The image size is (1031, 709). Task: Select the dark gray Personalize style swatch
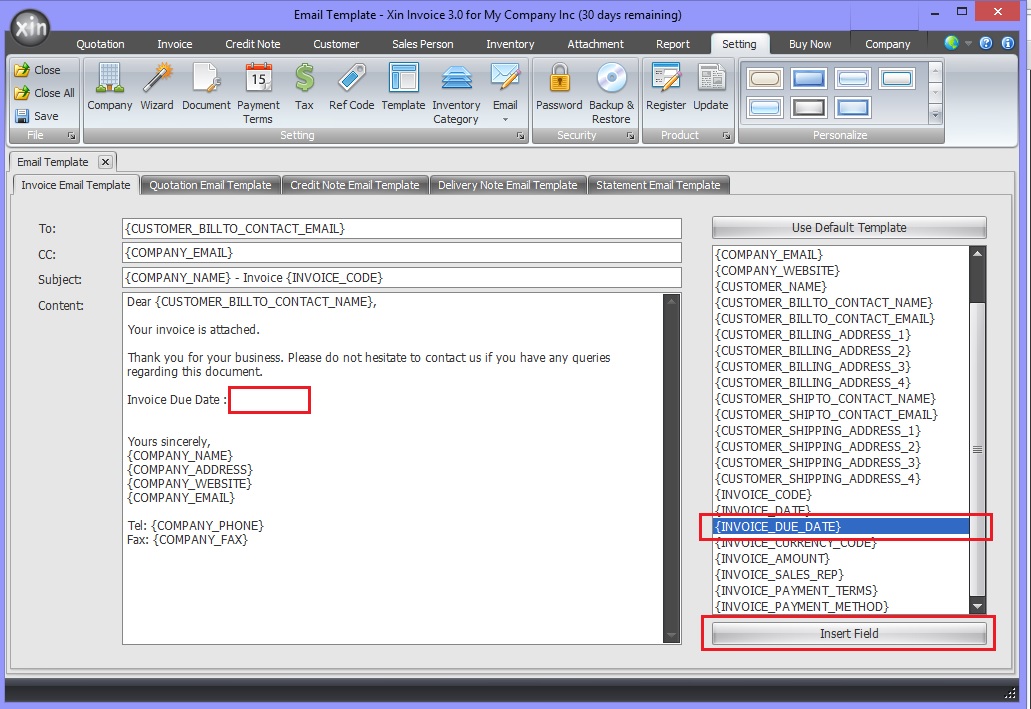pyautogui.click(x=809, y=107)
